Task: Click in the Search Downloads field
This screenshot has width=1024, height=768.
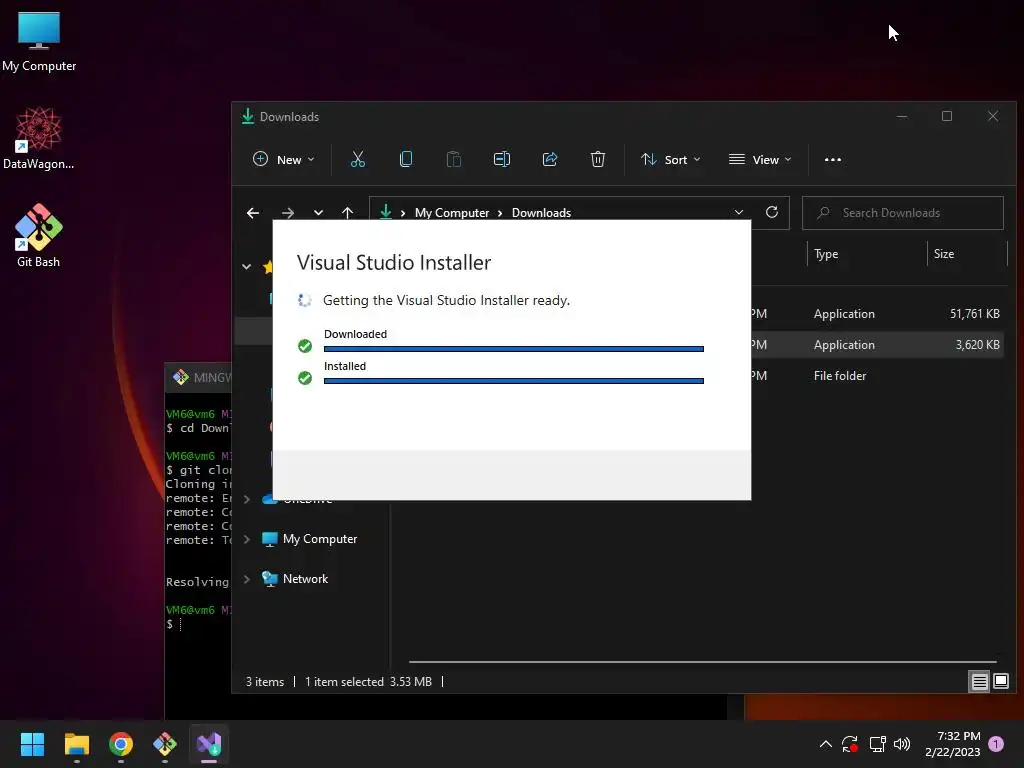Action: click(x=903, y=213)
